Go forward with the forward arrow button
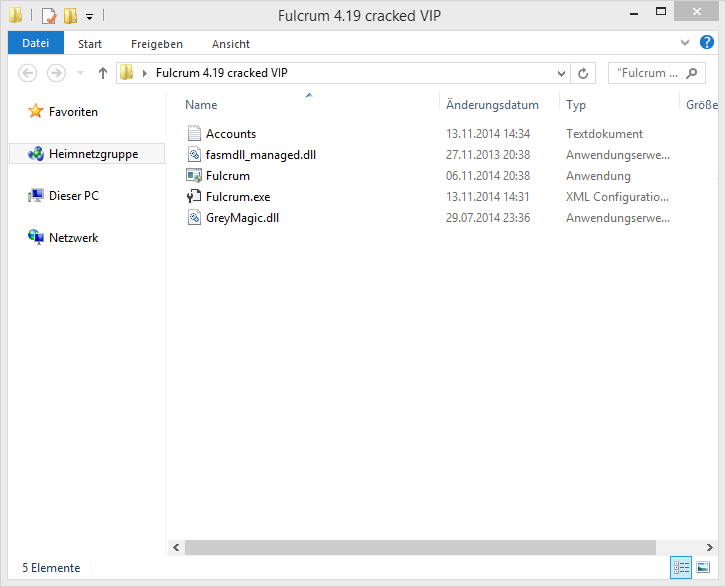Image resolution: width=726 pixels, height=587 pixels. point(56,73)
